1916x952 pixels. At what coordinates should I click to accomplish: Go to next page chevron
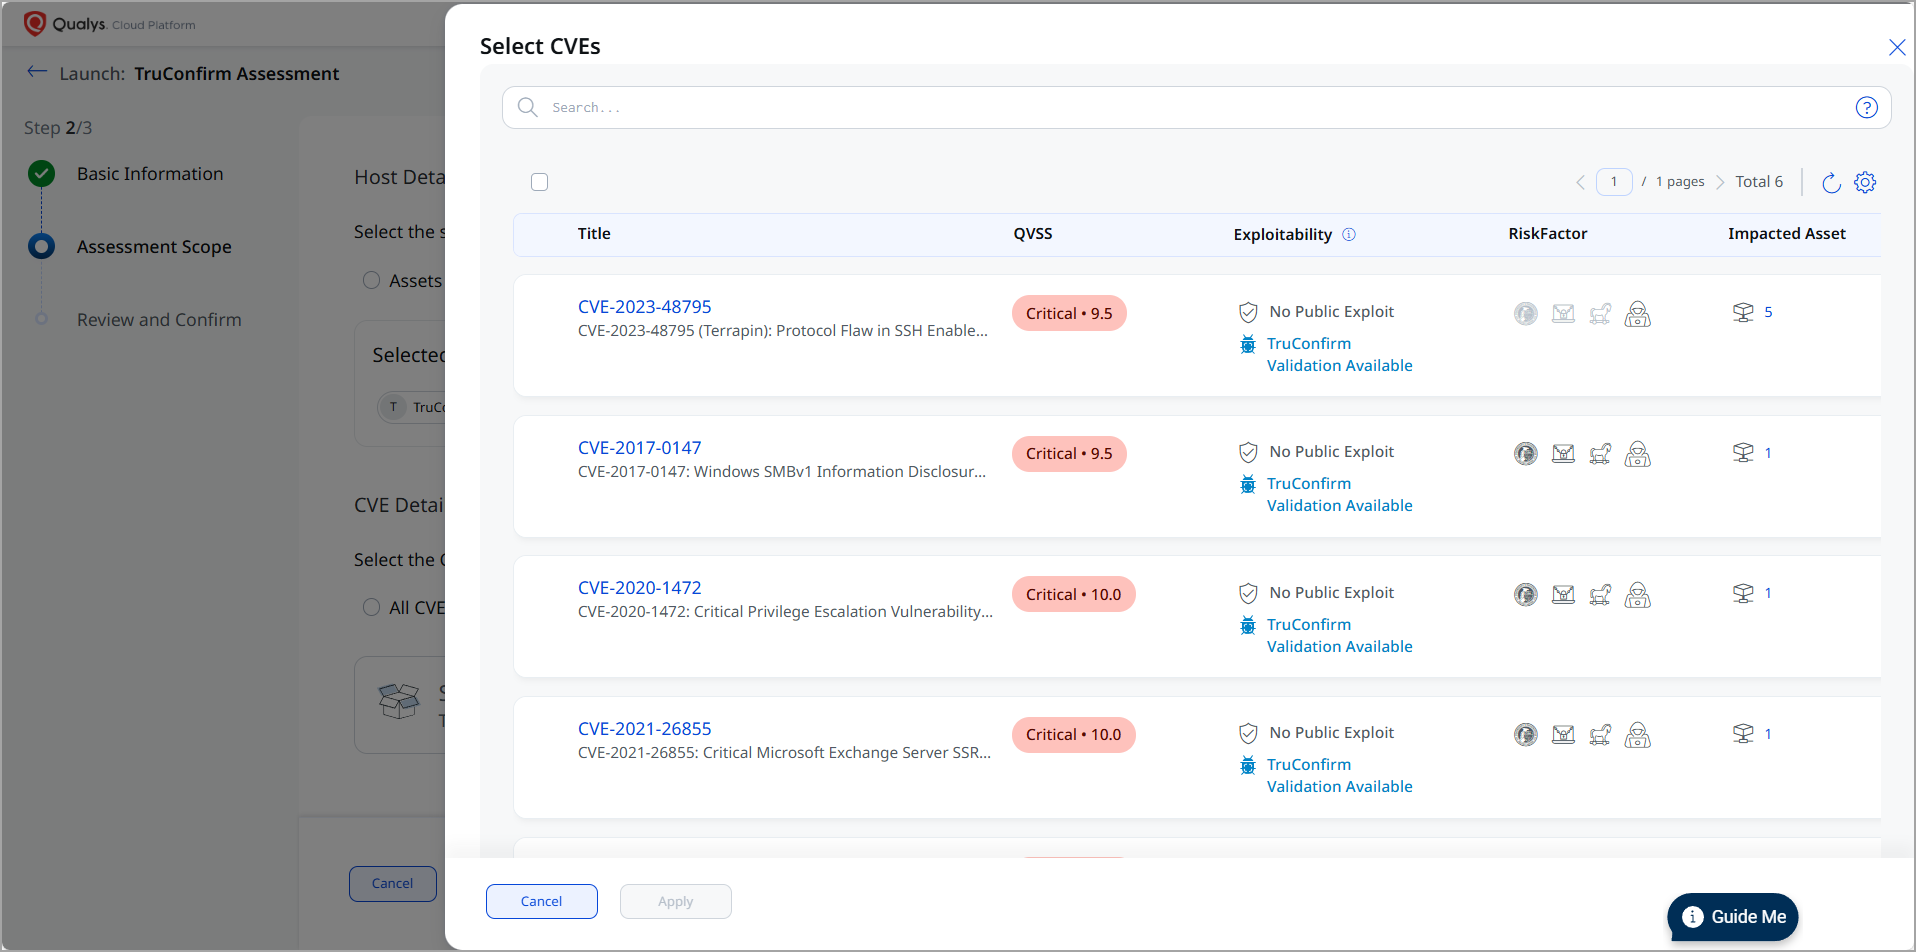coord(1720,182)
